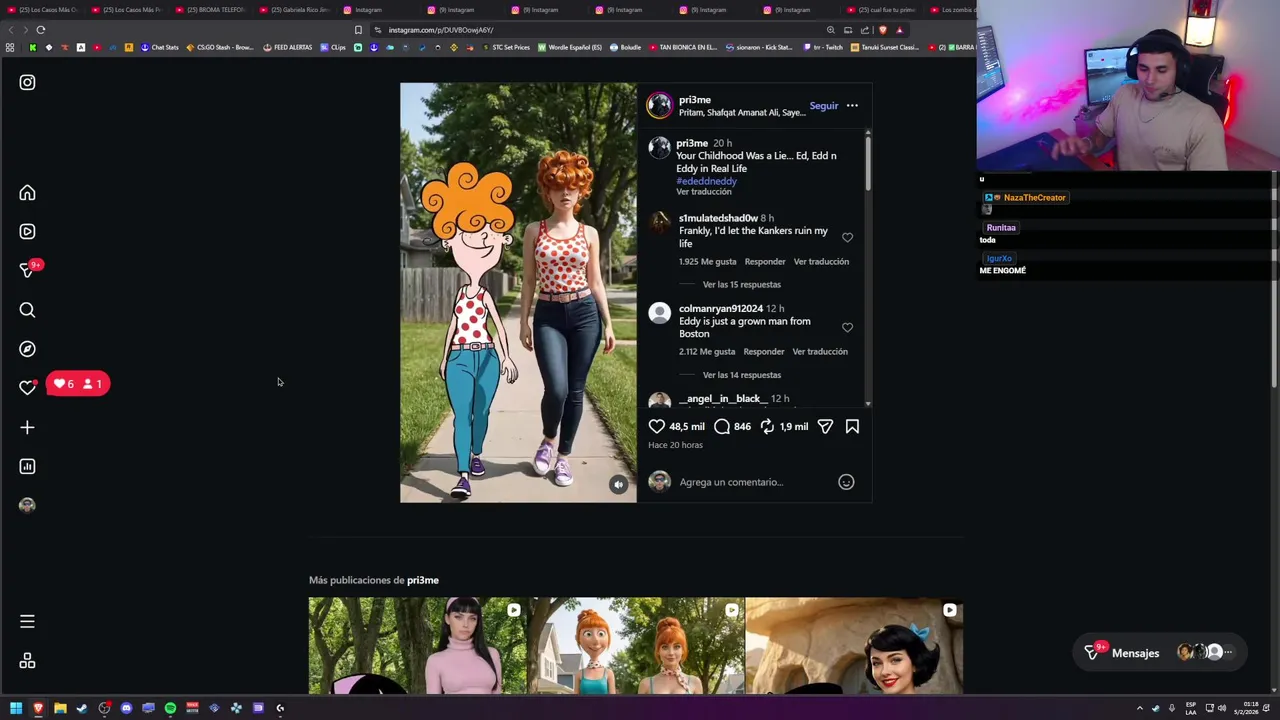Switch to cual fue tu prime browser tab
1280x720 pixels.
[x=884, y=10]
